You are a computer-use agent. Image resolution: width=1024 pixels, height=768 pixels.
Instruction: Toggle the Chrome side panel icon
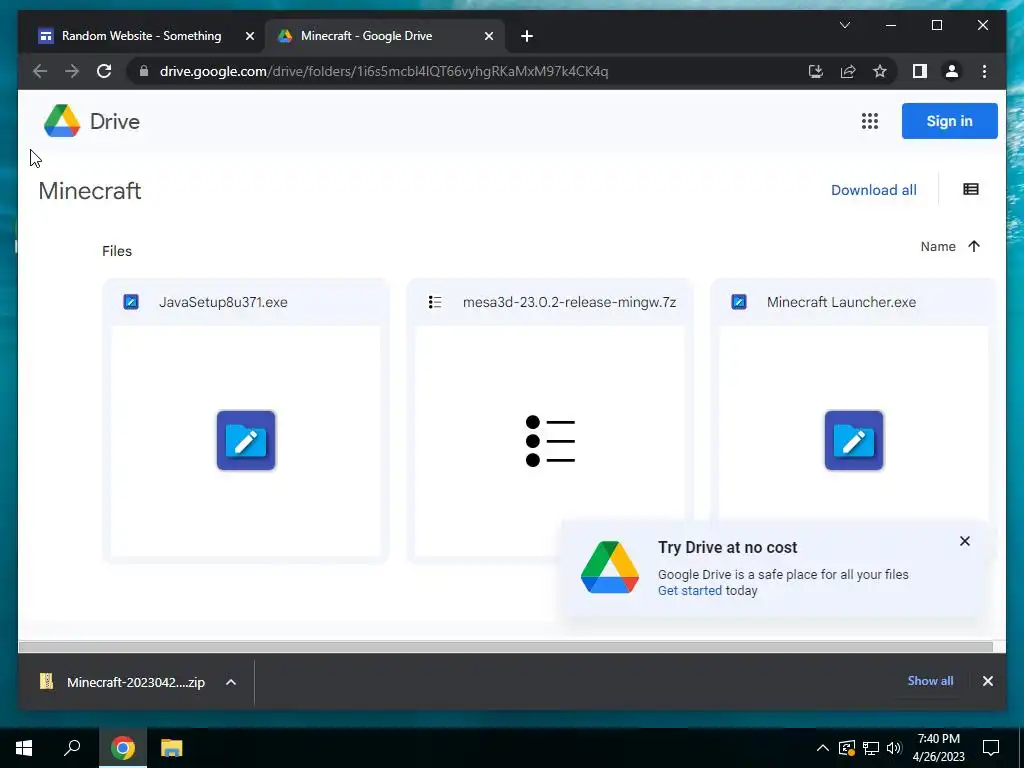coord(920,71)
